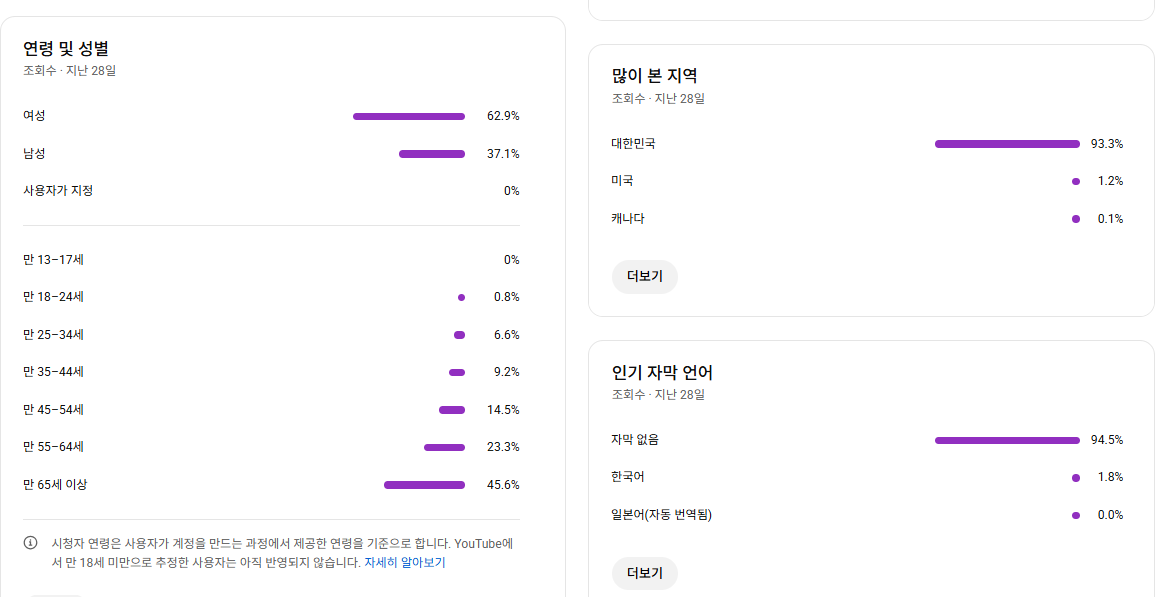Click the 만 65세 이상 age bar
Screen dimensions: 1157x597
424,485
